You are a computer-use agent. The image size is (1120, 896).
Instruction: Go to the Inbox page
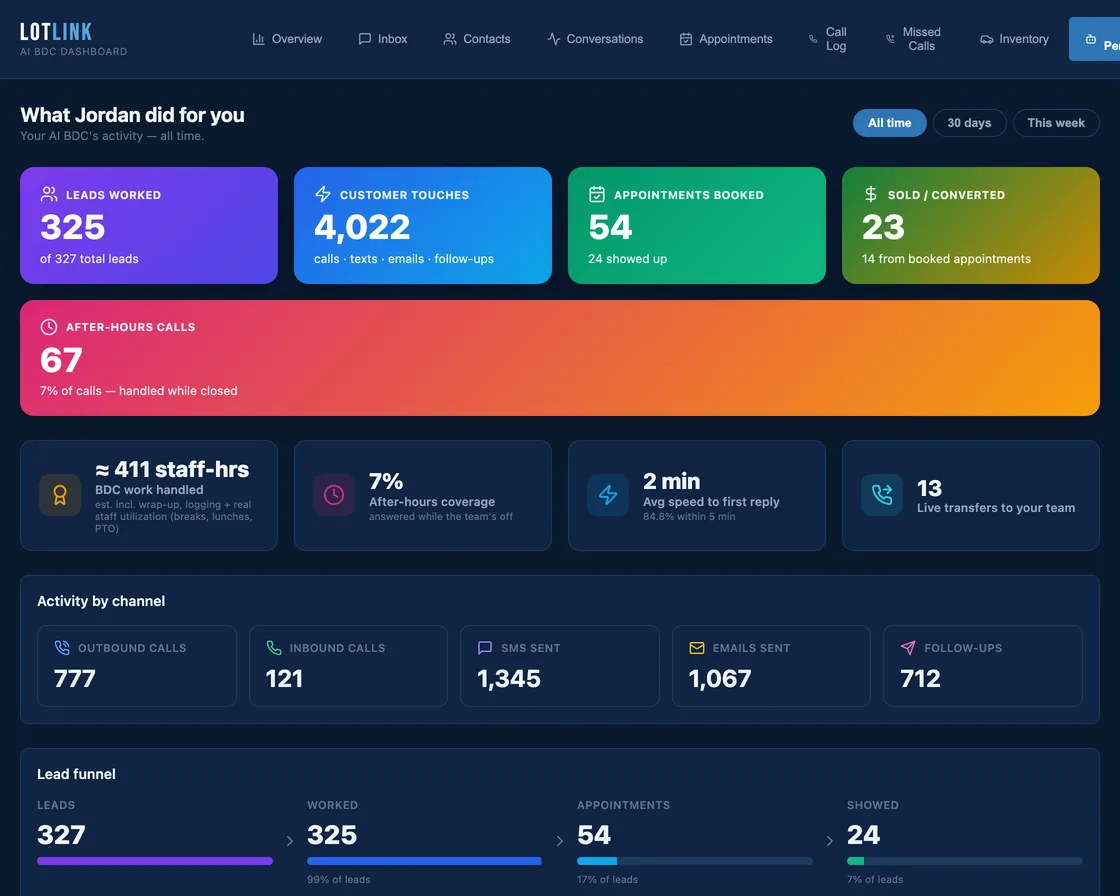(x=383, y=39)
